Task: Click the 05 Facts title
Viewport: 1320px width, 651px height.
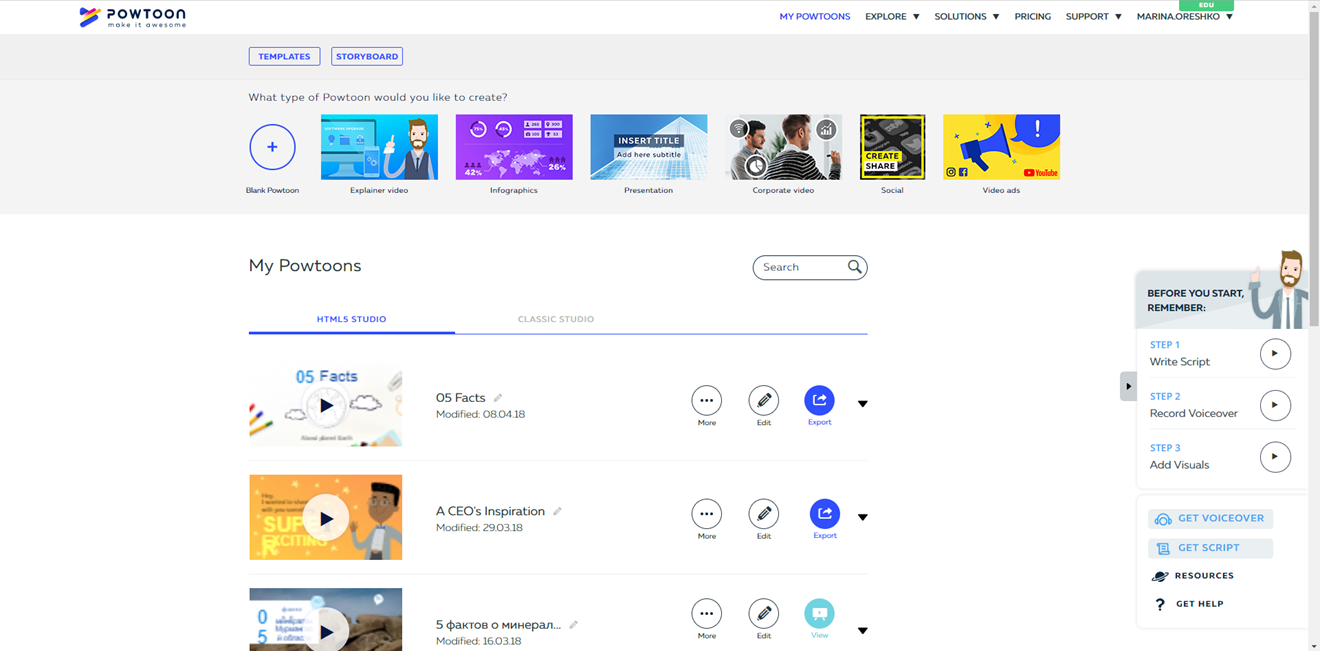Action: (460, 398)
